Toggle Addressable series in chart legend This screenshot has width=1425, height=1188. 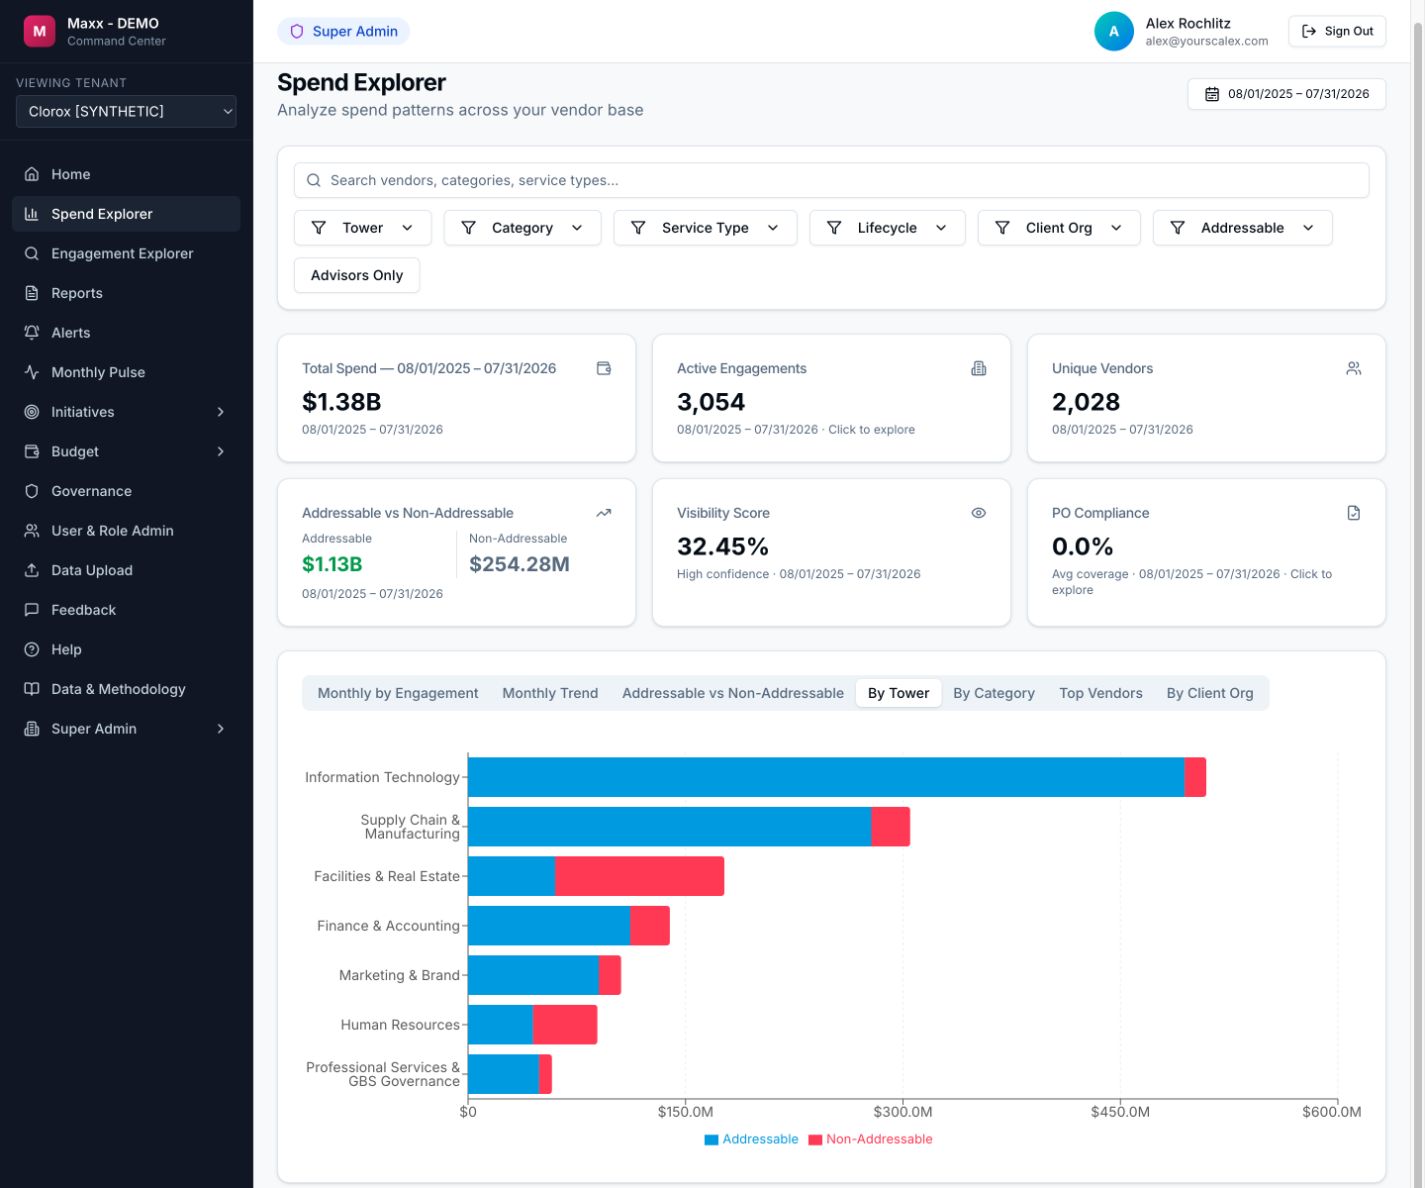tap(752, 1139)
